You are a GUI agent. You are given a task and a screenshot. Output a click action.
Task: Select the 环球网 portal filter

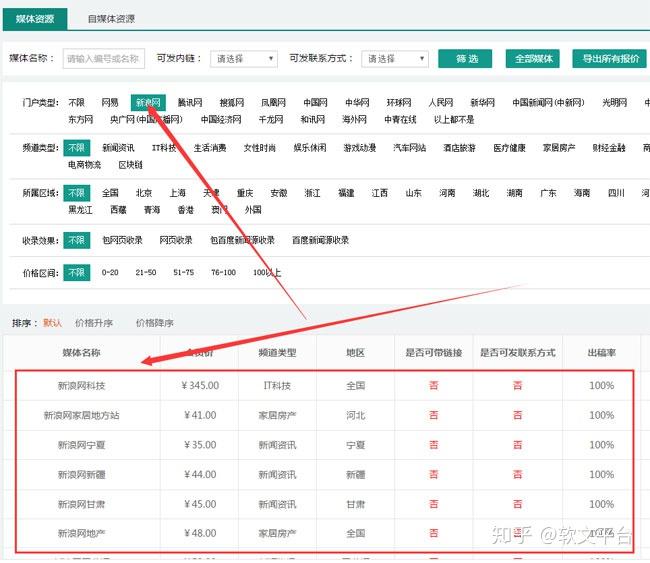(399, 102)
